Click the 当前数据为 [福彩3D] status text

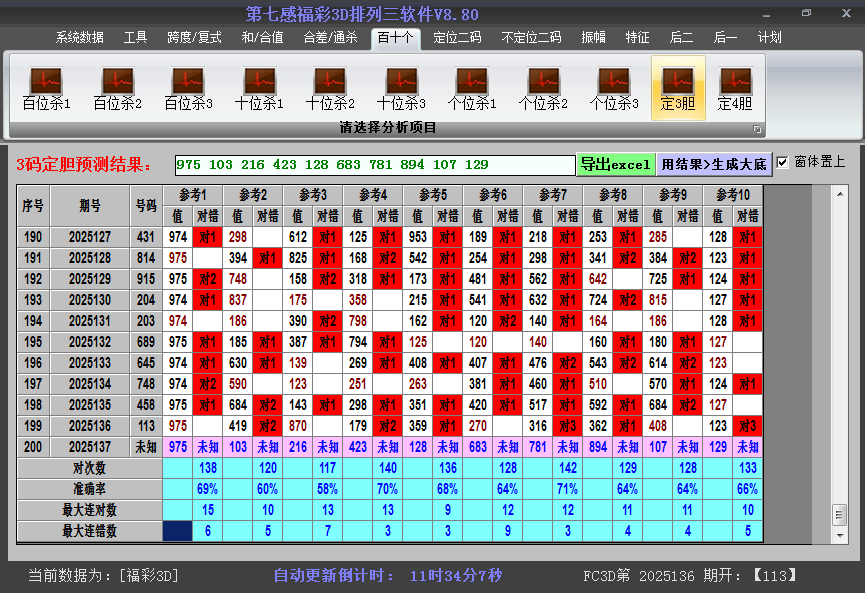point(104,576)
